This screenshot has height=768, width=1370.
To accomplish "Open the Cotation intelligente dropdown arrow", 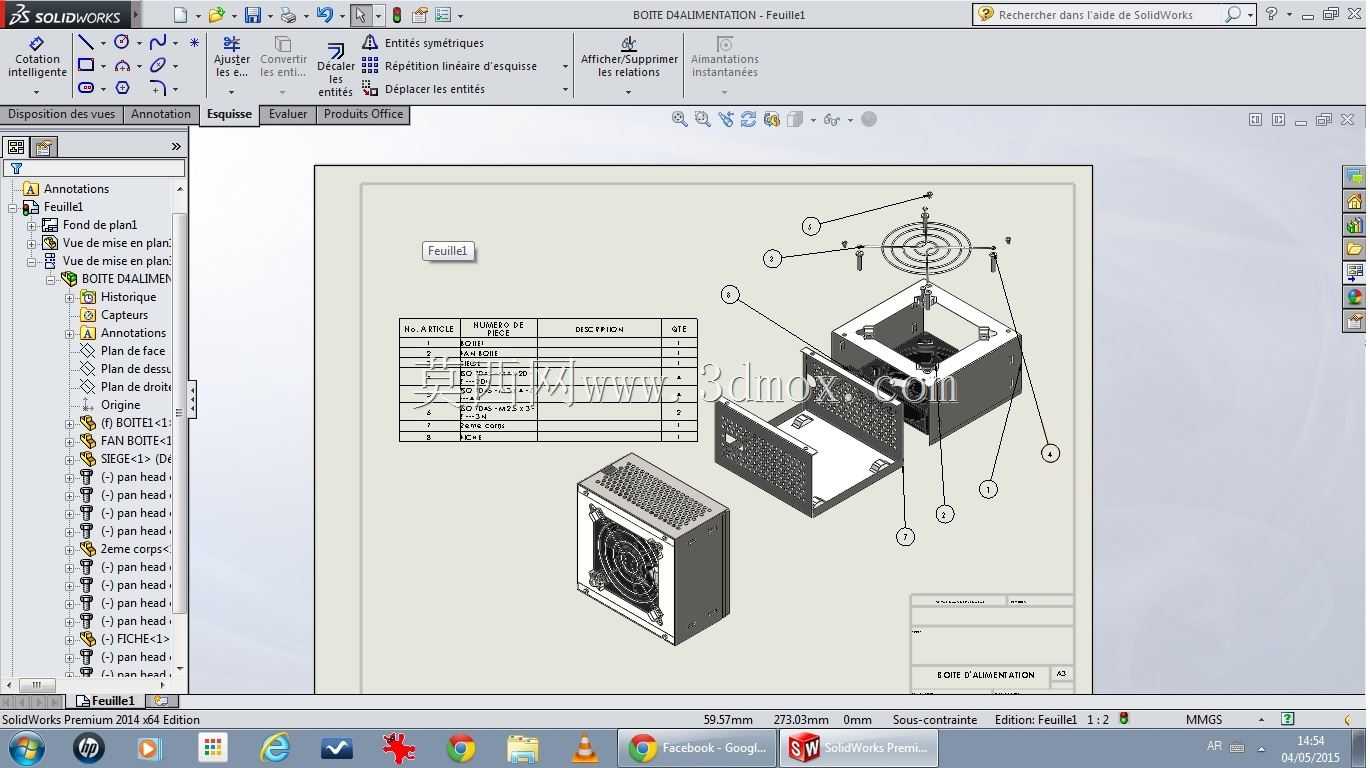I will click(x=37, y=92).
